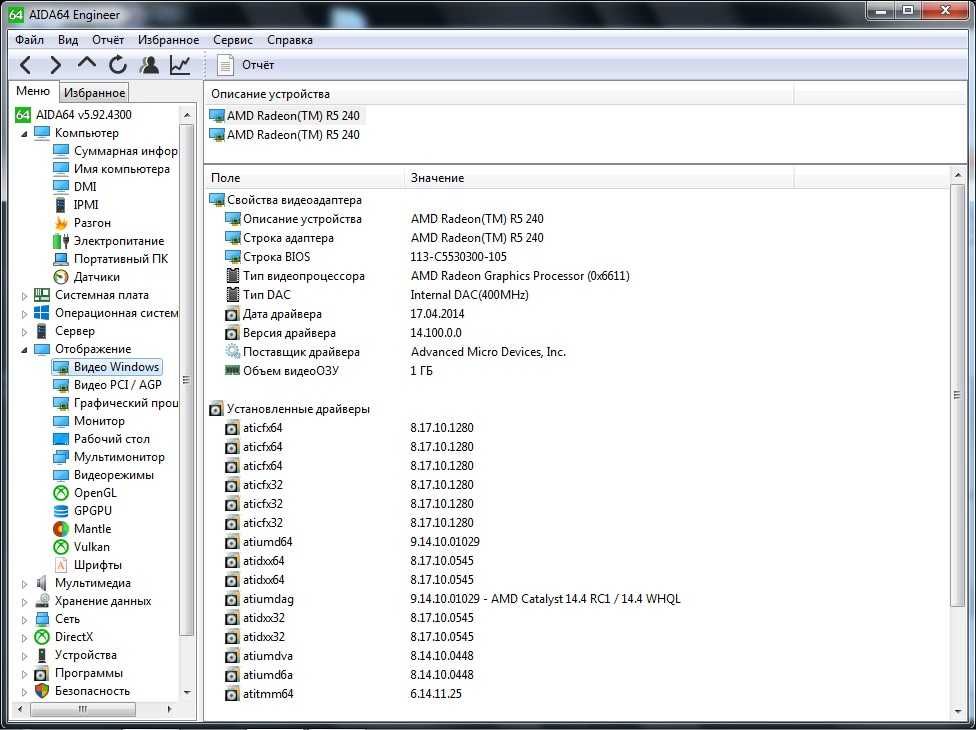Click the Описание устройства column header
The width and height of the screenshot is (976, 730).
[499, 95]
